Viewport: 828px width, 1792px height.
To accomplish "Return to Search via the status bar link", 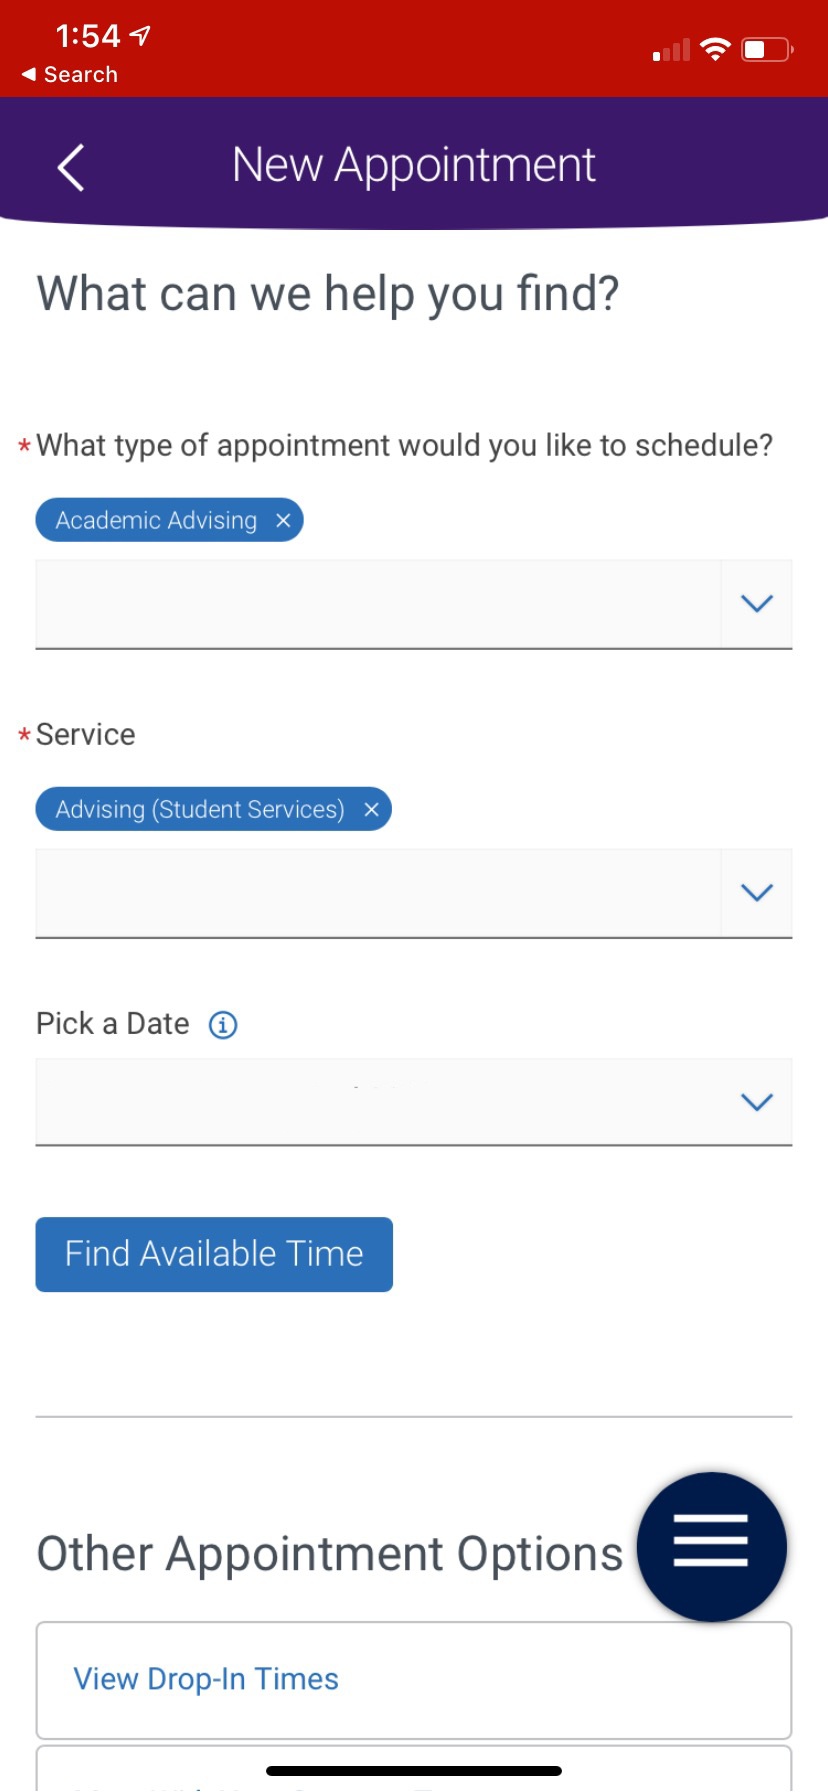I will pos(68,74).
